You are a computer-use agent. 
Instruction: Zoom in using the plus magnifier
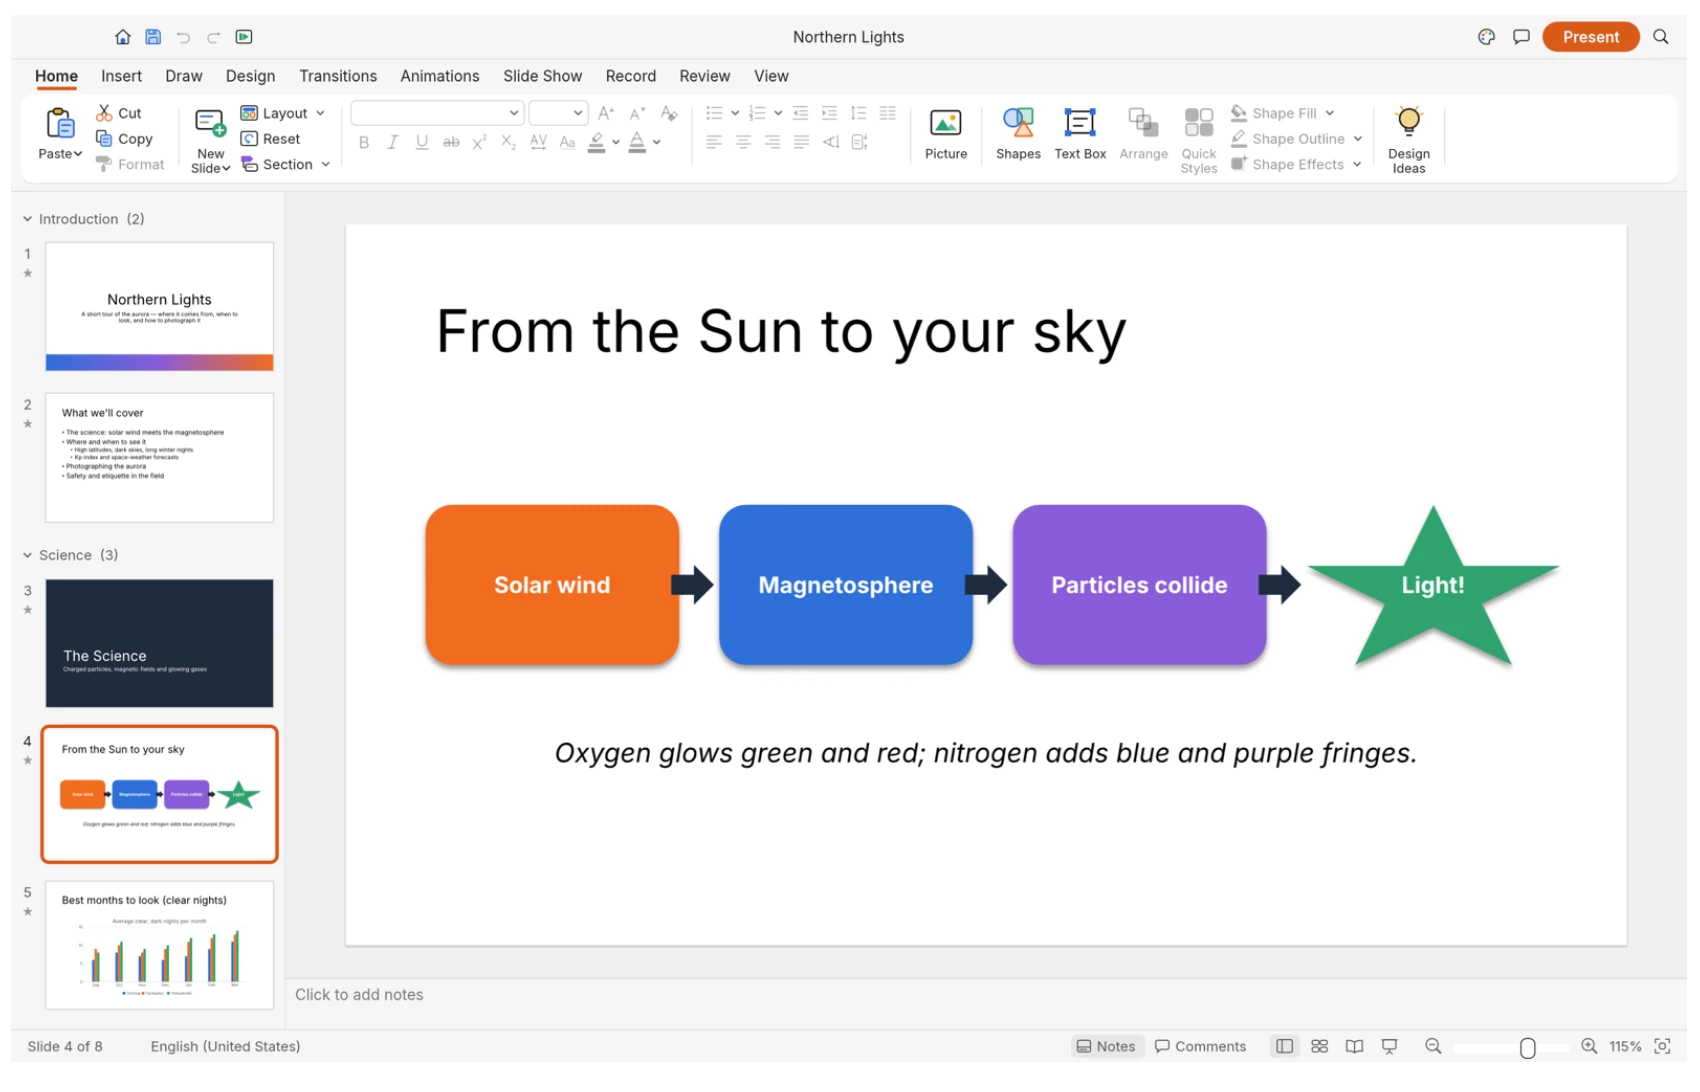point(1589,1046)
